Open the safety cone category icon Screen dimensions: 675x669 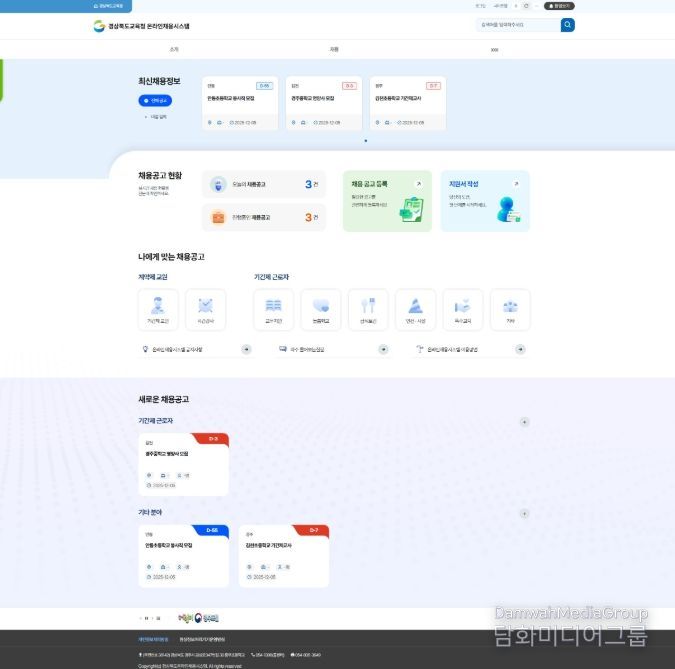click(x=415, y=309)
